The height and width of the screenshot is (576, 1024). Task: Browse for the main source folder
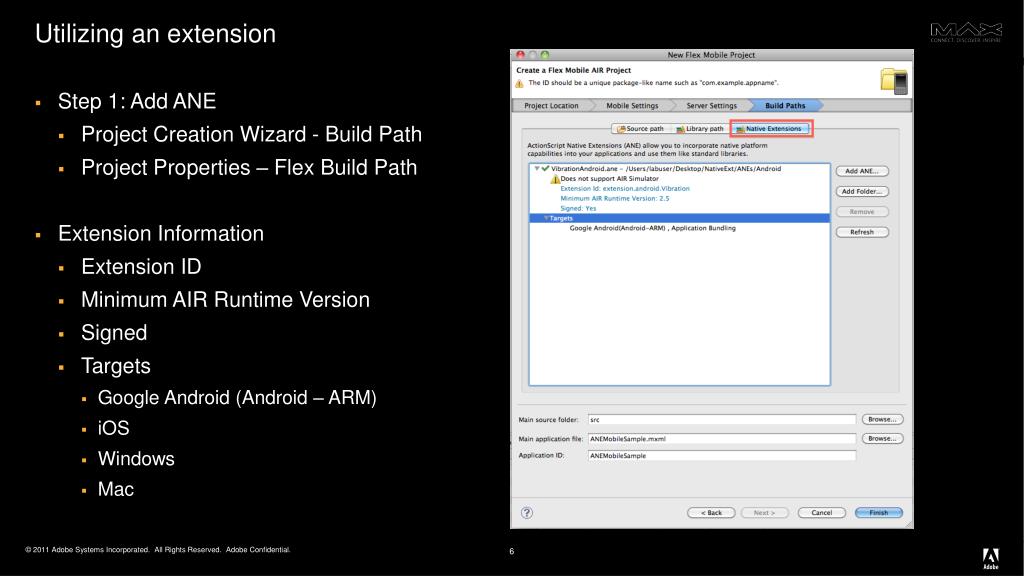pyautogui.click(x=882, y=419)
